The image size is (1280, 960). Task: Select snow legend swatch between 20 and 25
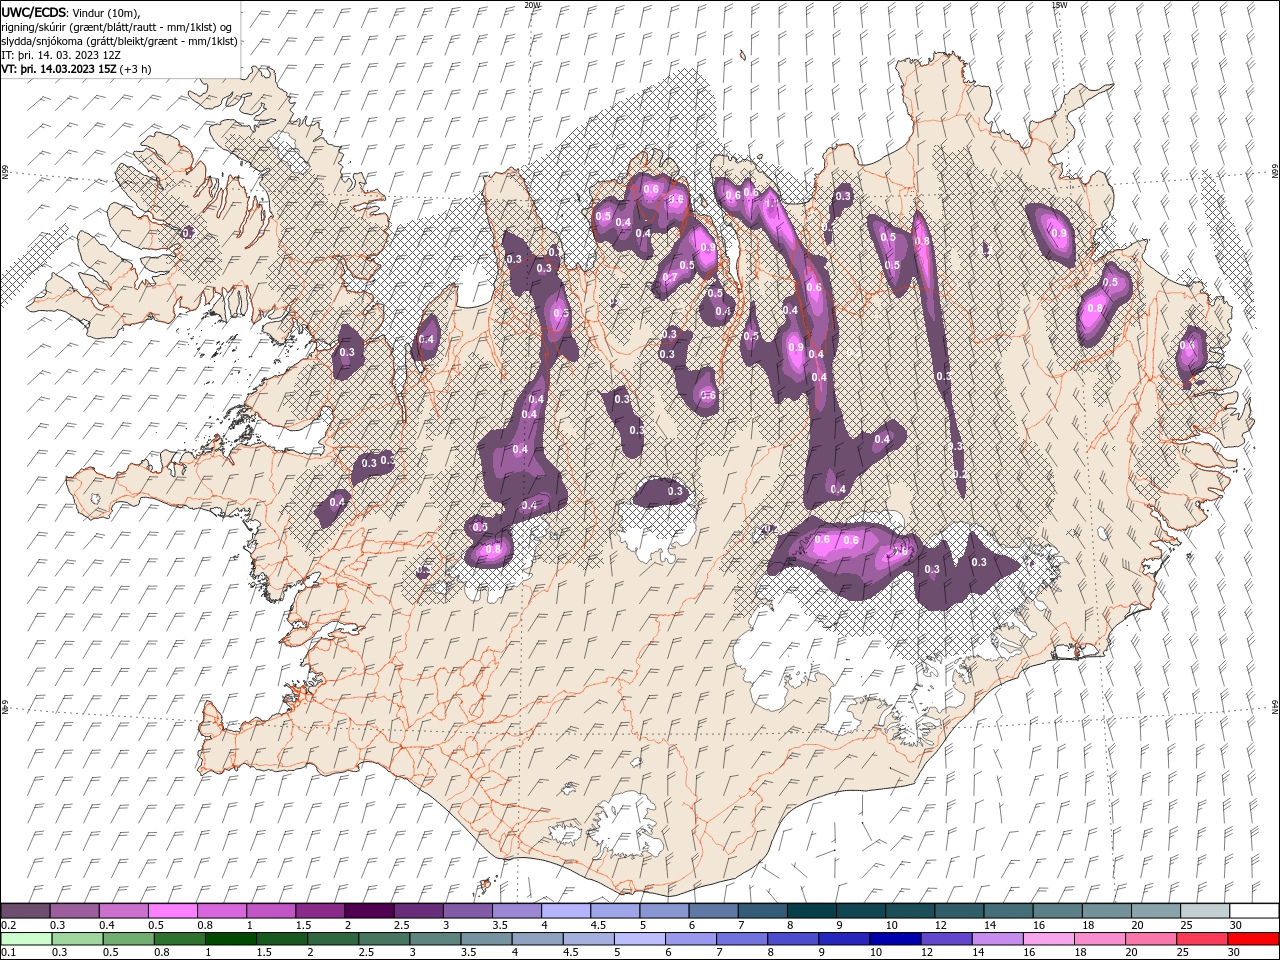[1156, 911]
